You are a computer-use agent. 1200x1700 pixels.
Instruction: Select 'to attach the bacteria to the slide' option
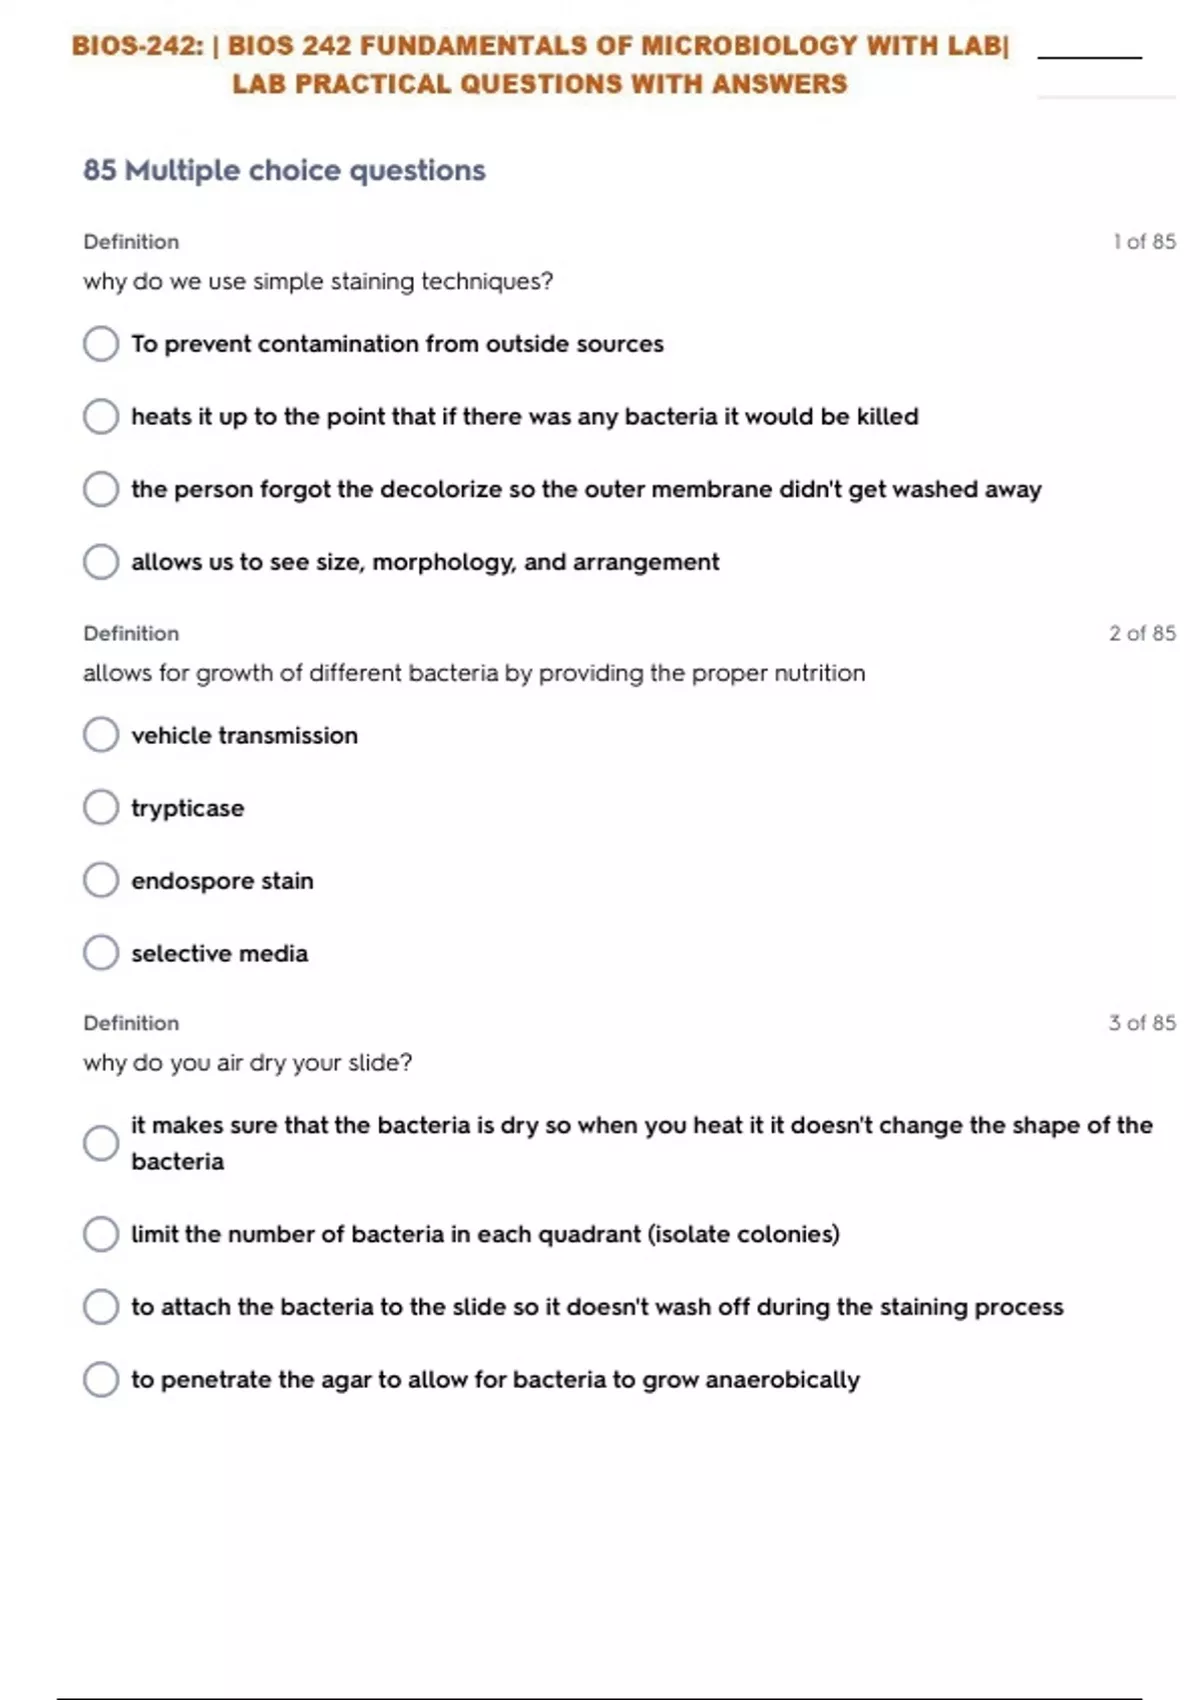tap(101, 1307)
